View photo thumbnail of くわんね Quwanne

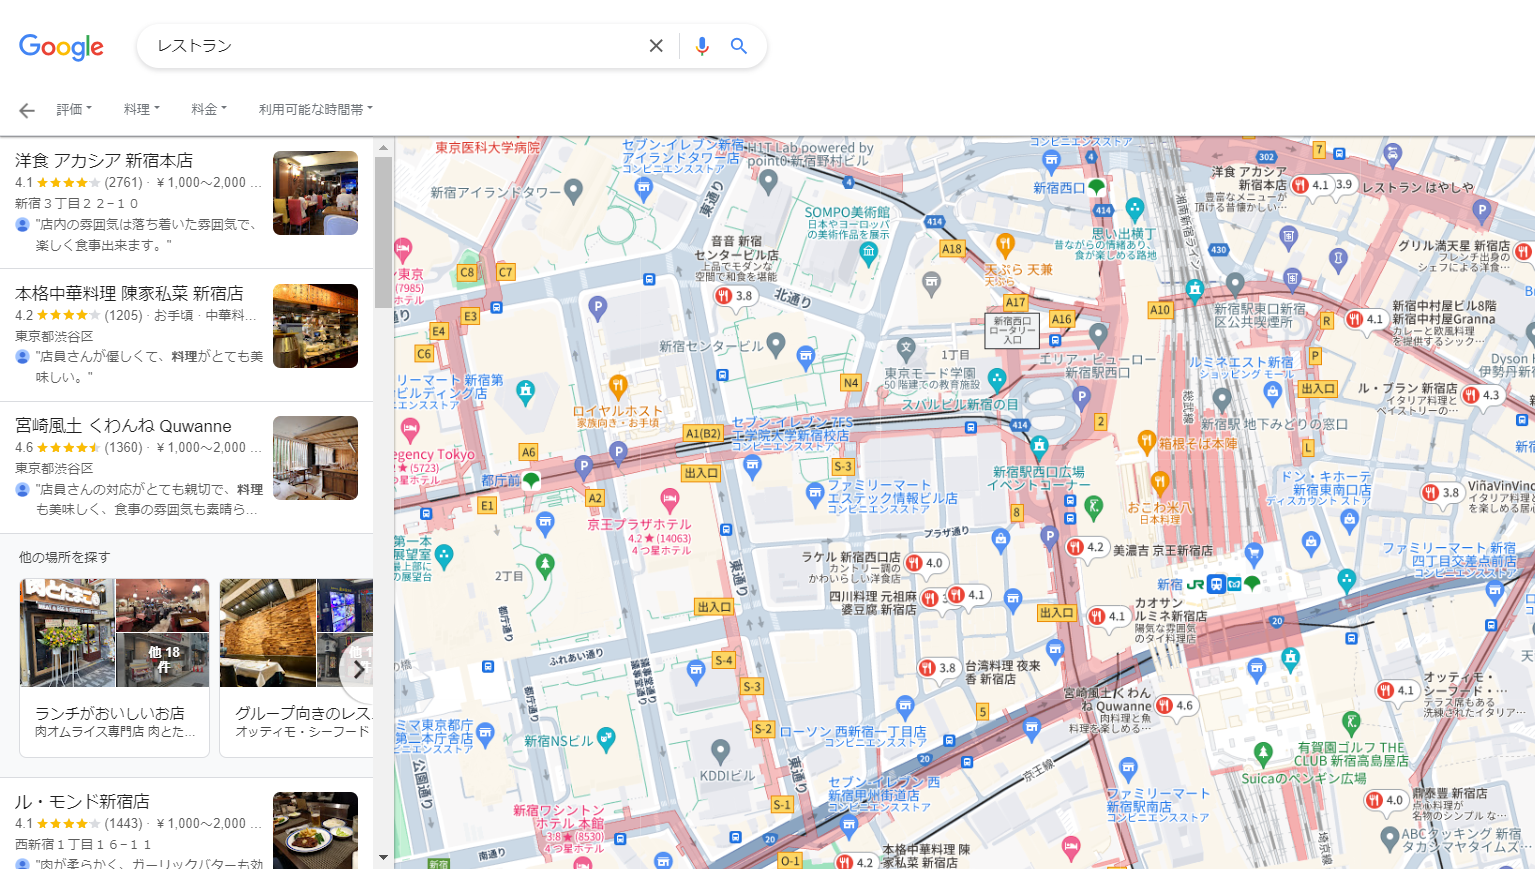click(315, 458)
